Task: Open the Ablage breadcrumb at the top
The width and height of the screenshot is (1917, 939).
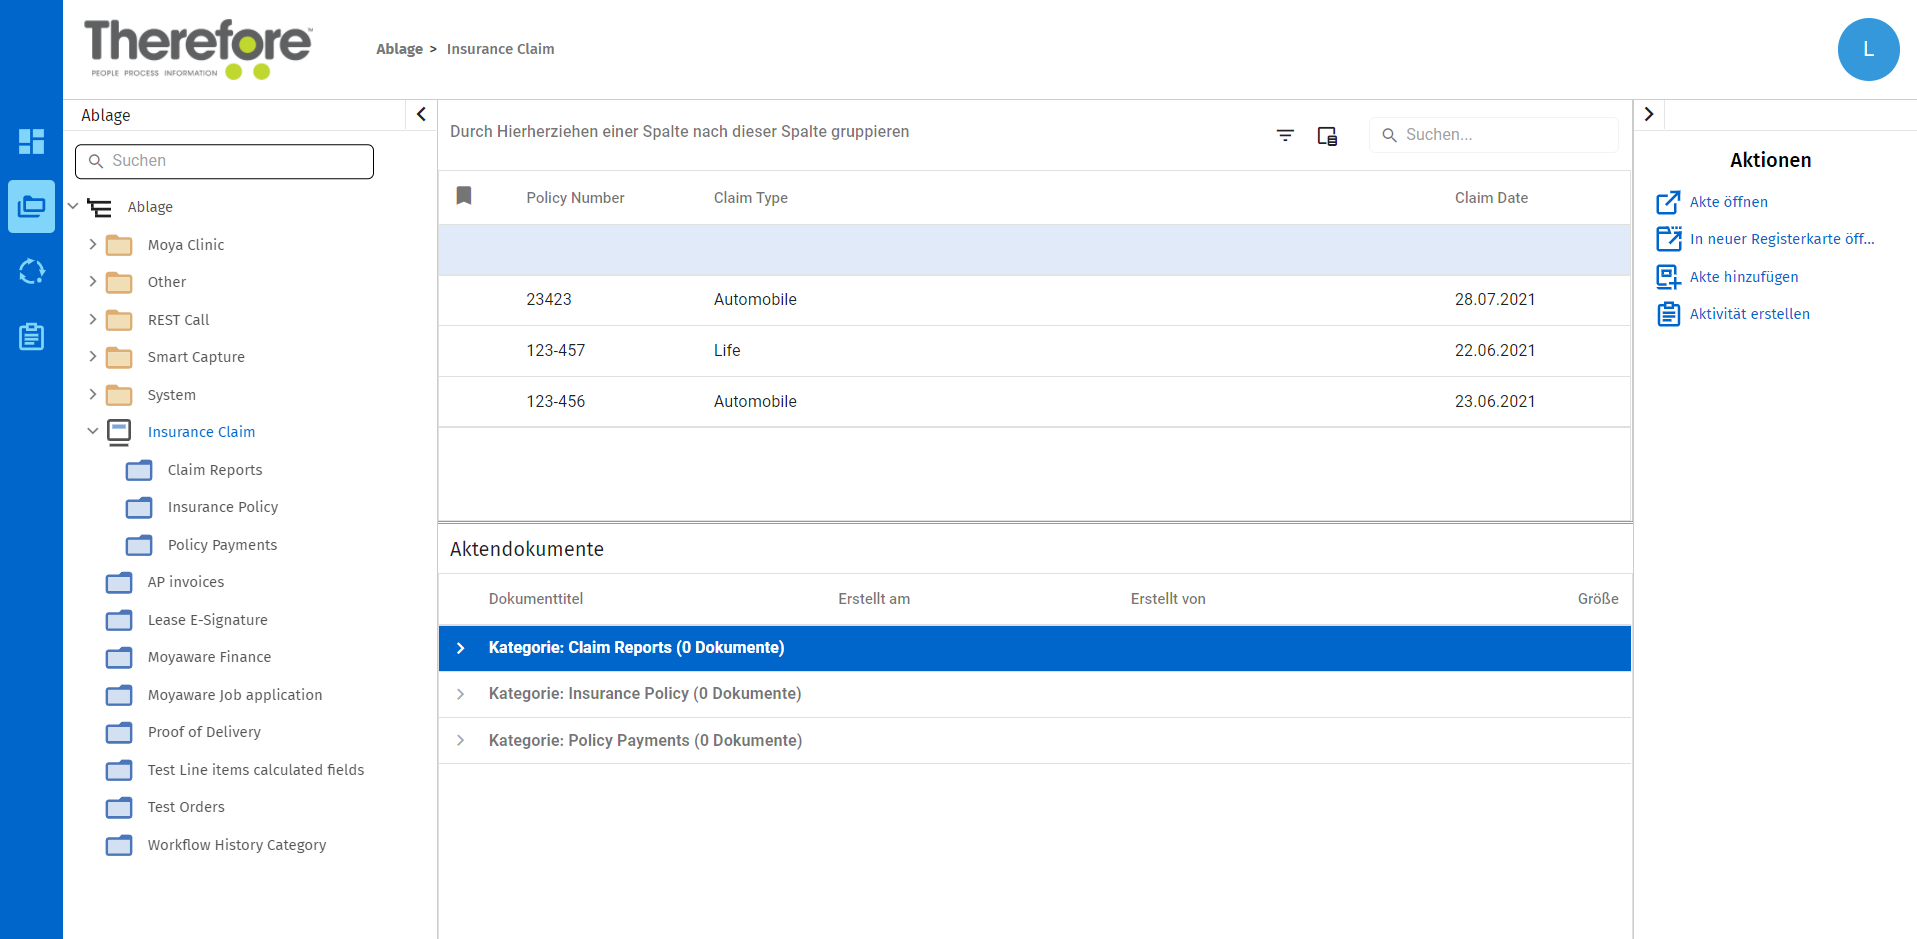Action: (x=399, y=48)
